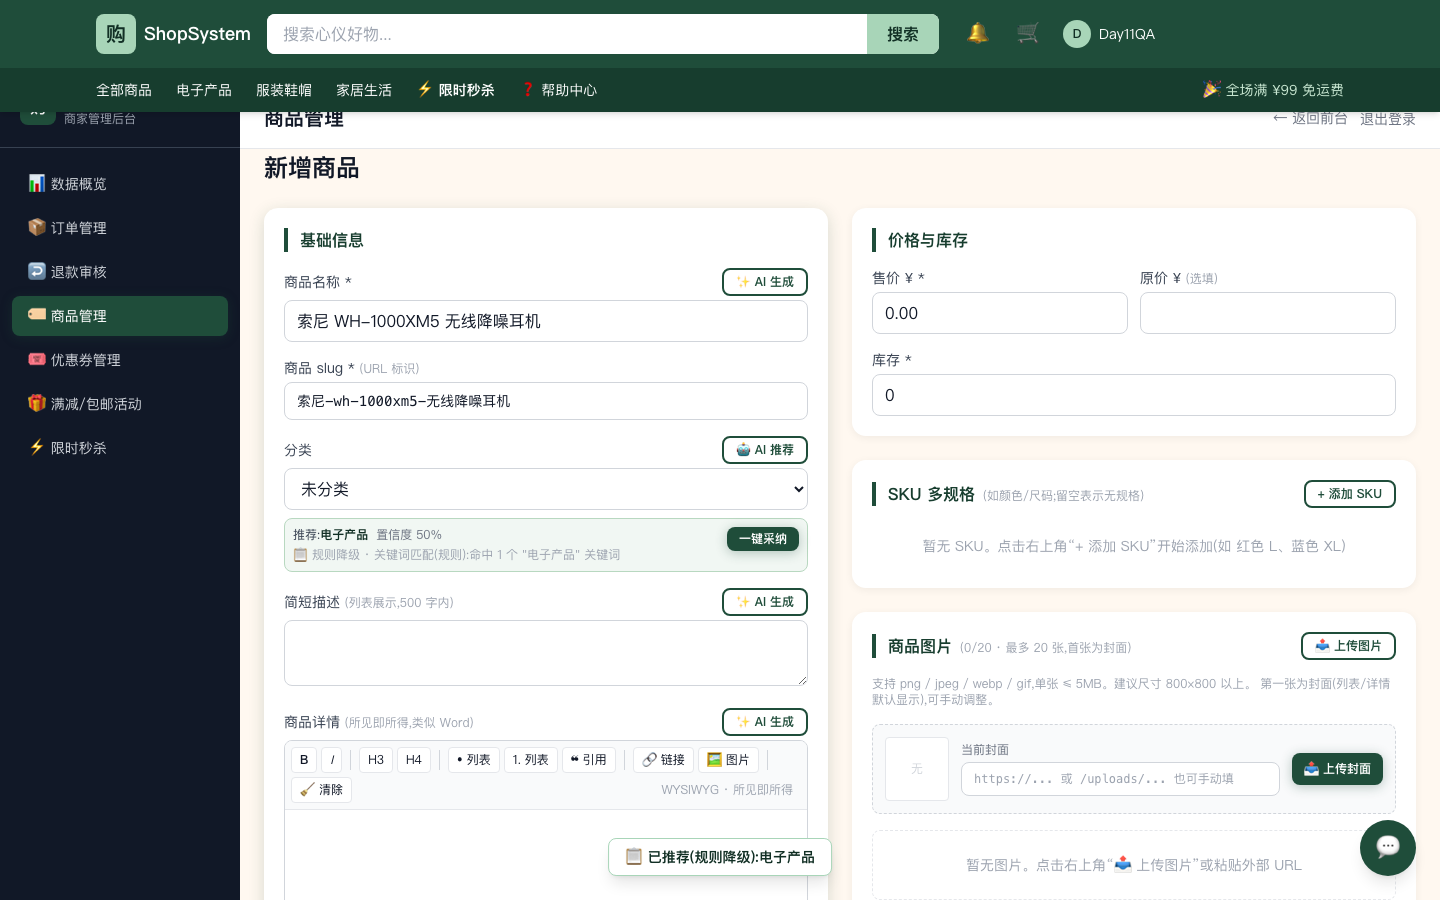
Task: Open the shopping cart
Action: pyautogui.click(x=1028, y=34)
